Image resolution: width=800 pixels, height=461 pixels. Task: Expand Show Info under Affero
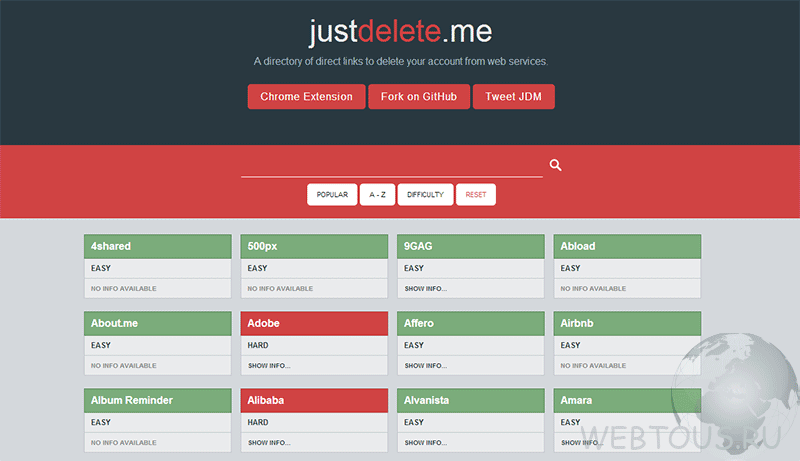click(425, 366)
